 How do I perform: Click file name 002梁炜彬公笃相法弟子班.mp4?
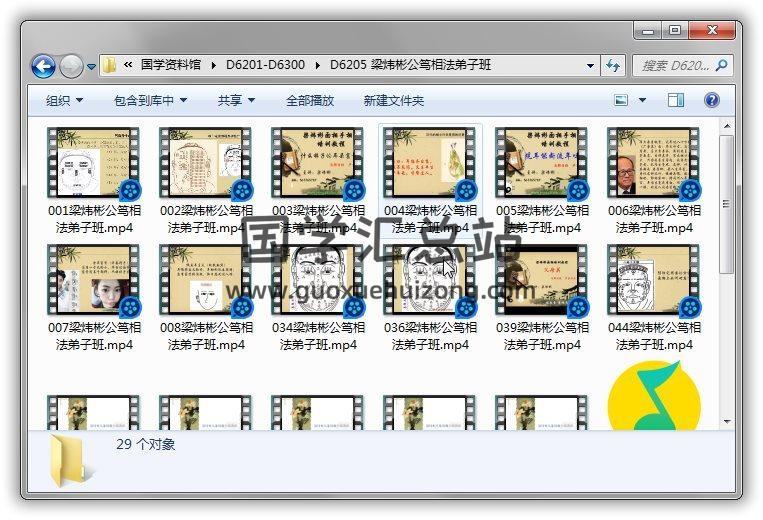206,219
